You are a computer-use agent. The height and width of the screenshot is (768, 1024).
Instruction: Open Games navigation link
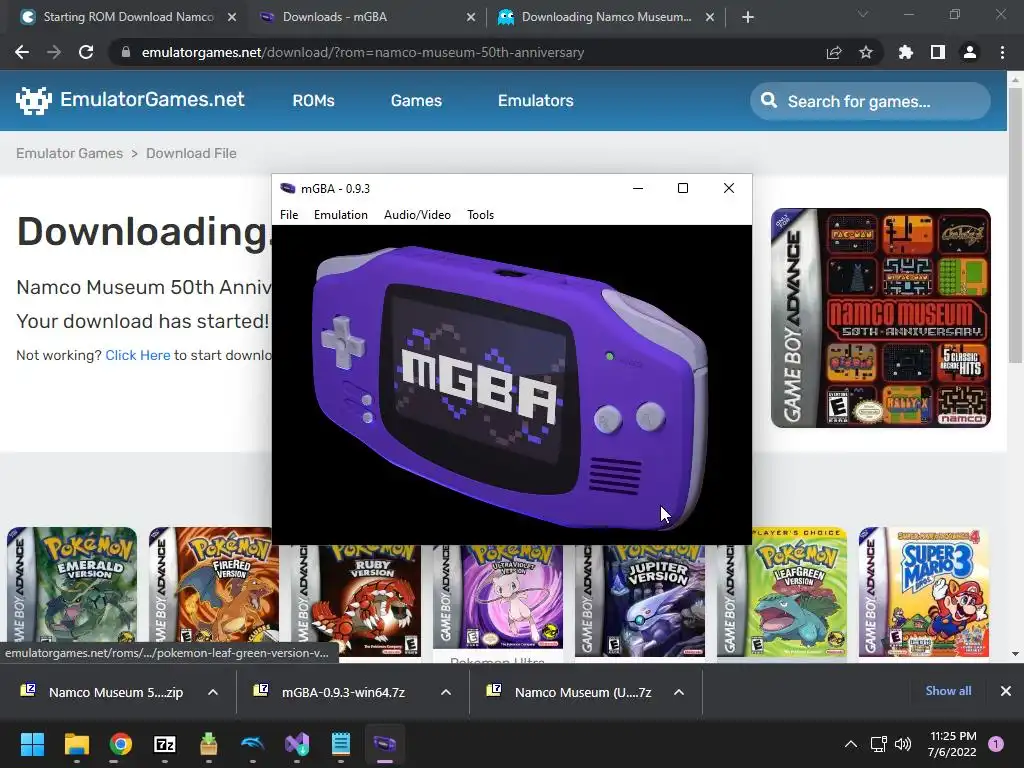tap(416, 101)
